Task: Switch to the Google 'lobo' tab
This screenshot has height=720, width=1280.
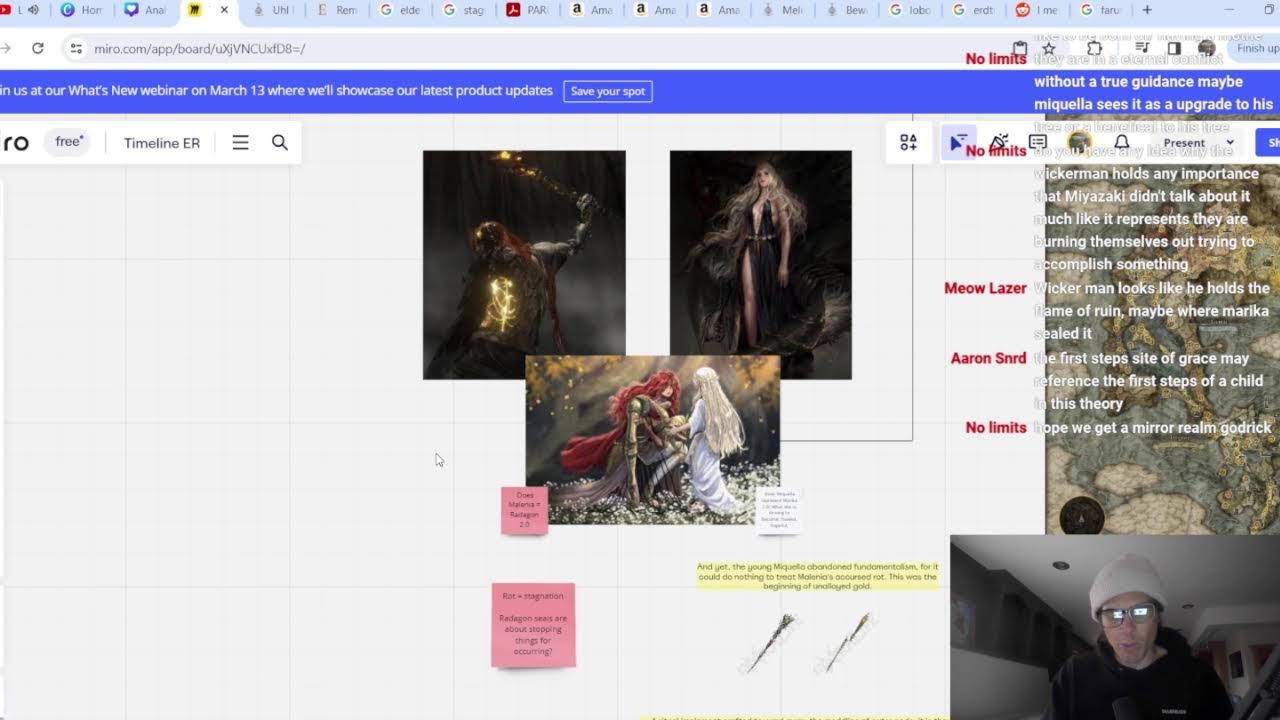Action: pyautogui.click(x=910, y=10)
